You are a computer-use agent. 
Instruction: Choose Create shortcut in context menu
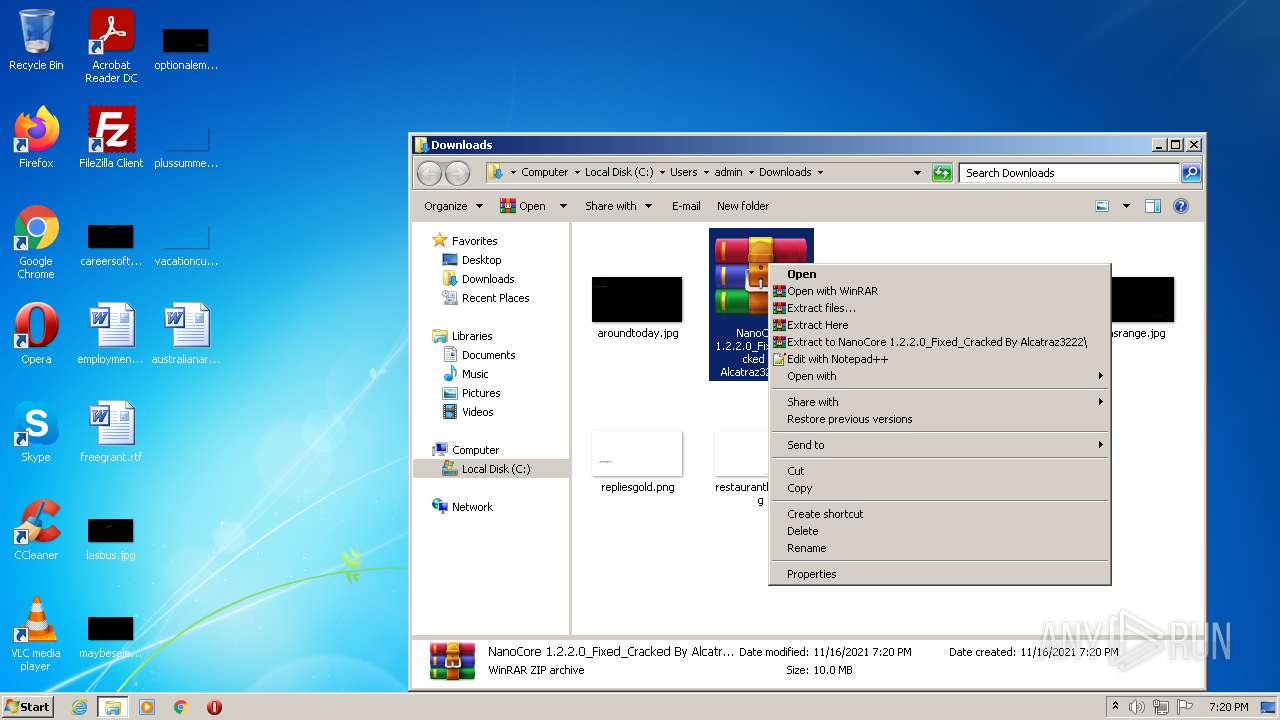click(x=940, y=514)
